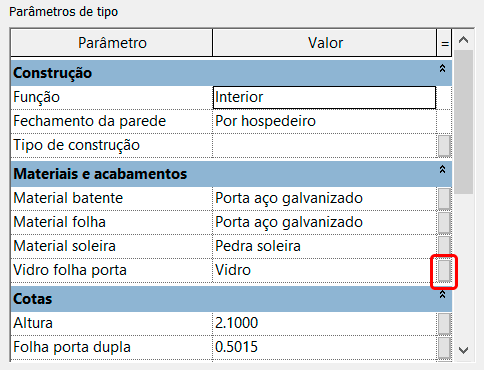The width and height of the screenshot is (484, 370).
Task: Click associate button for Folha porta dupla
Action: [444, 347]
